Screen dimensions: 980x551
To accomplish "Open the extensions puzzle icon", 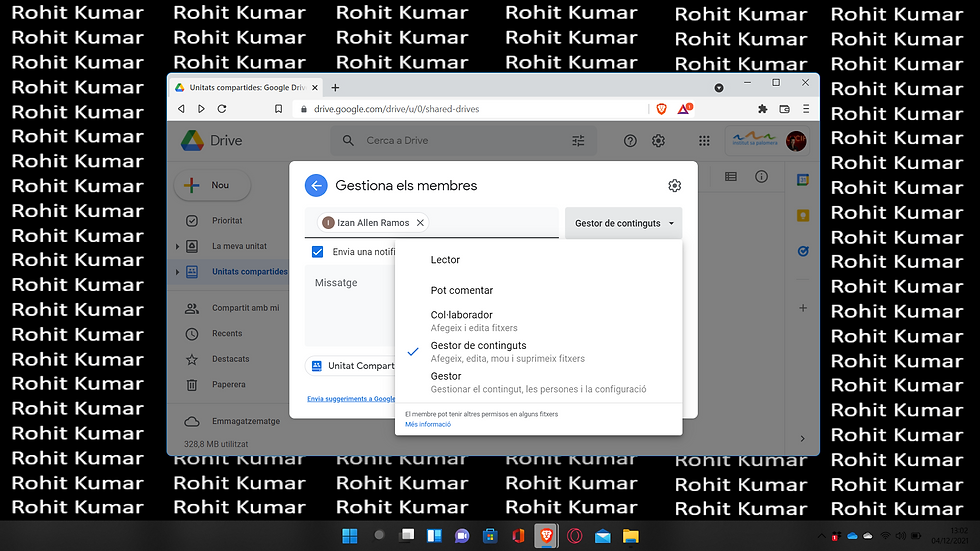I will pos(762,109).
